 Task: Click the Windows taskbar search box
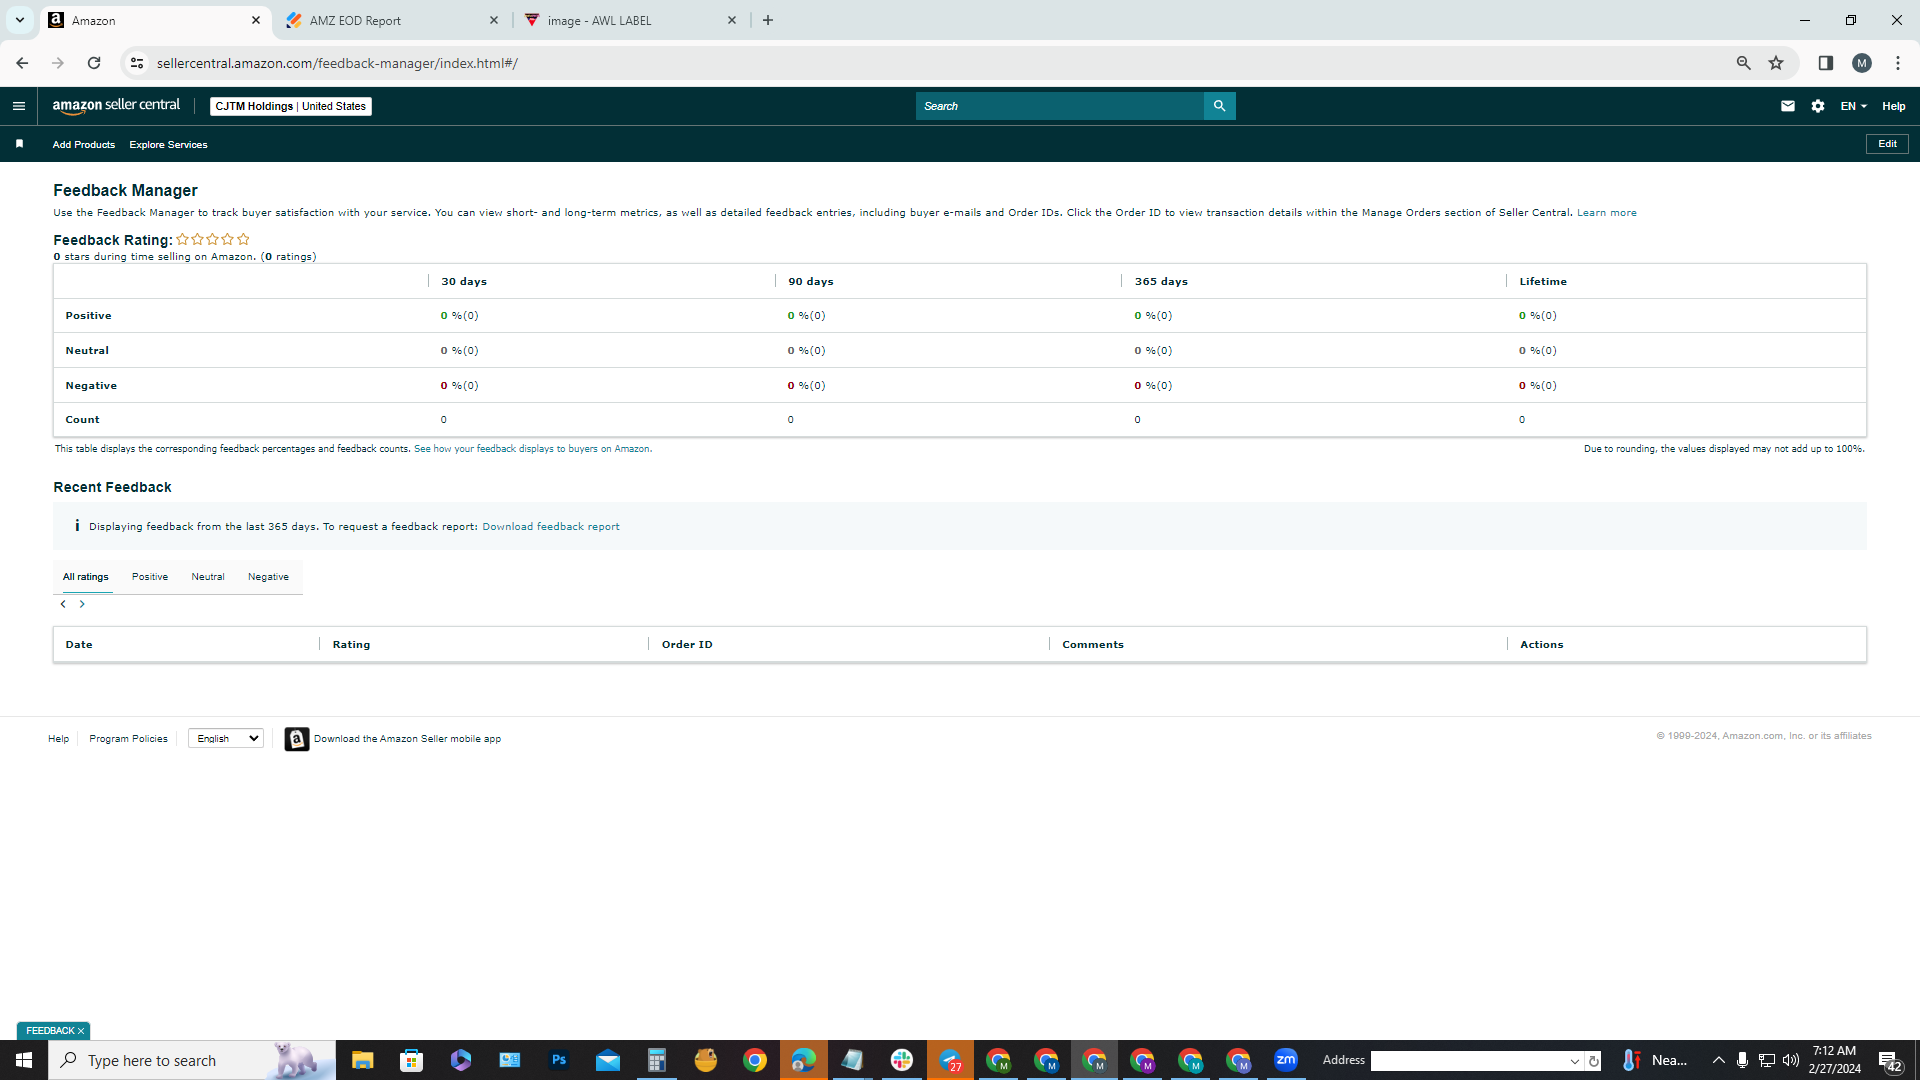(192, 1060)
